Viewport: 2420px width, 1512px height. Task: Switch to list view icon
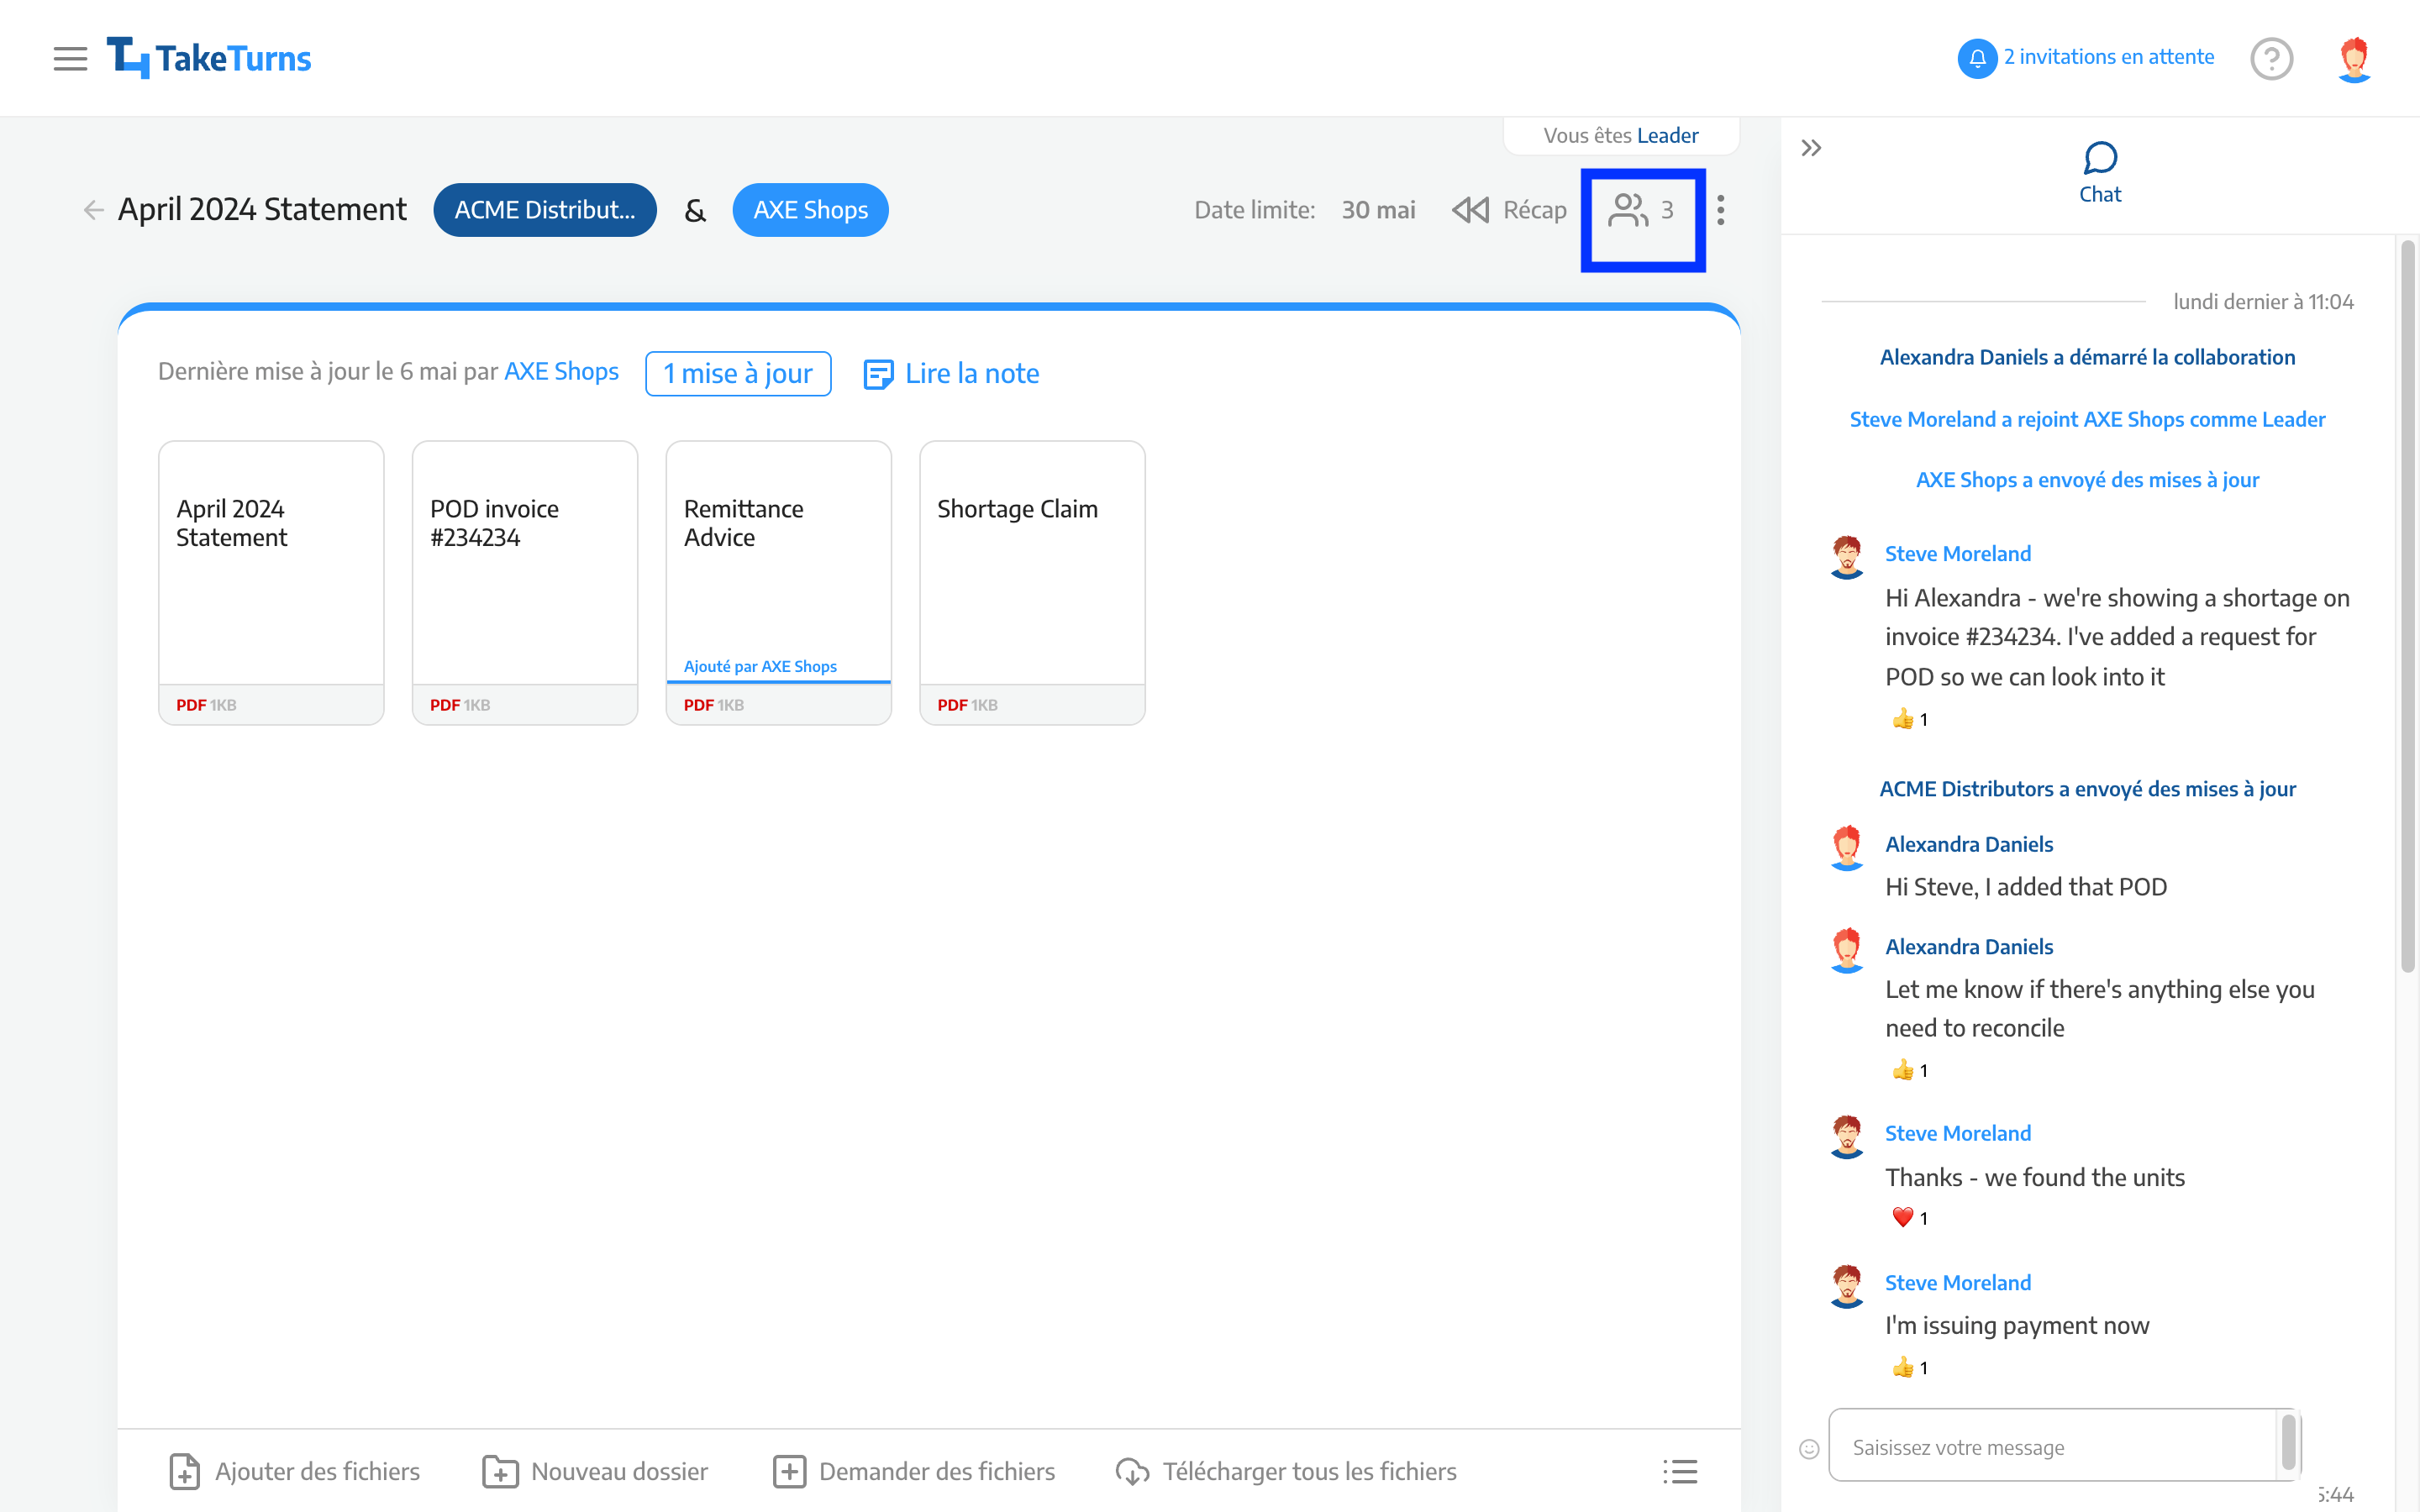1680,1471
